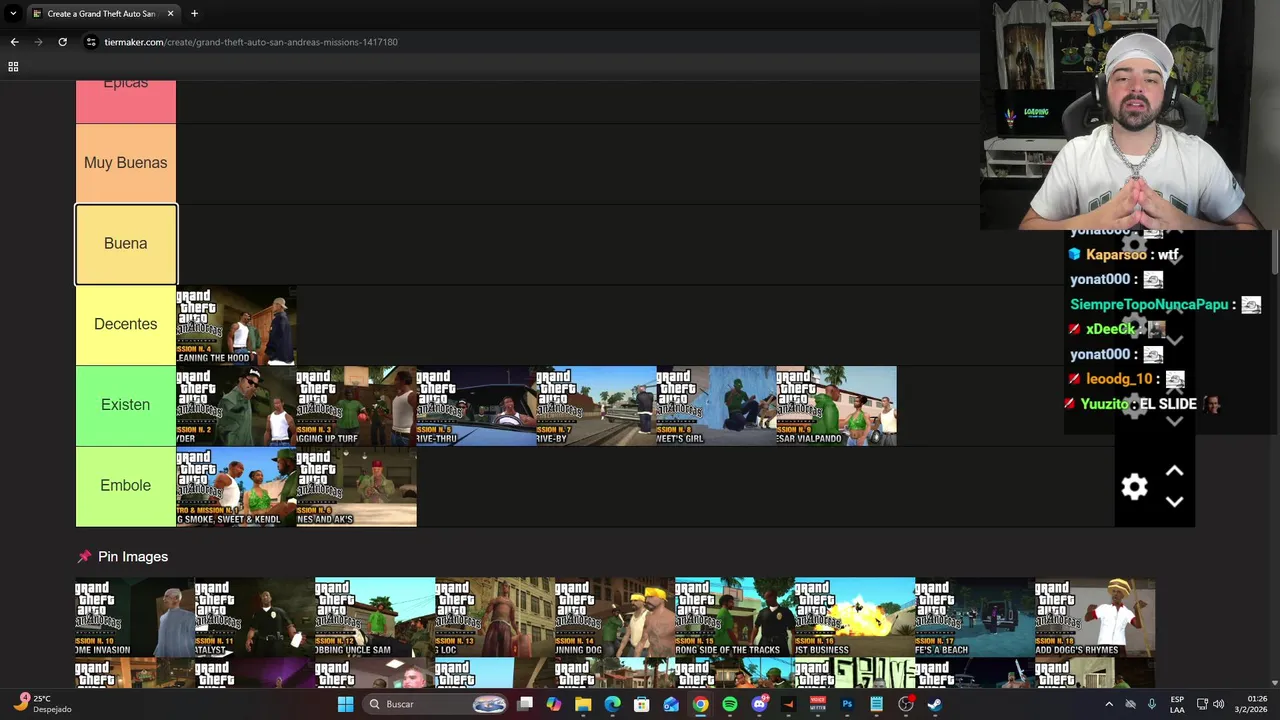Pick the Just Business mission image
The width and height of the screenshot is (1280, 720).
point(855,617)
